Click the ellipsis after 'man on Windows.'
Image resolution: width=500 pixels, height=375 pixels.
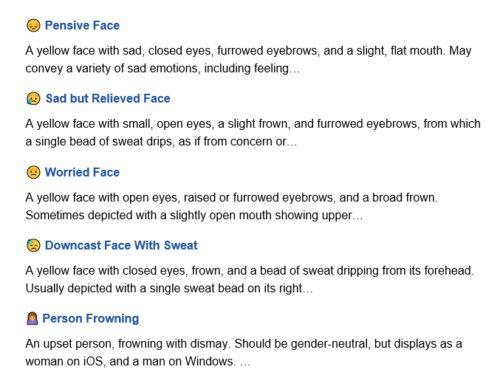pos(245,364)
